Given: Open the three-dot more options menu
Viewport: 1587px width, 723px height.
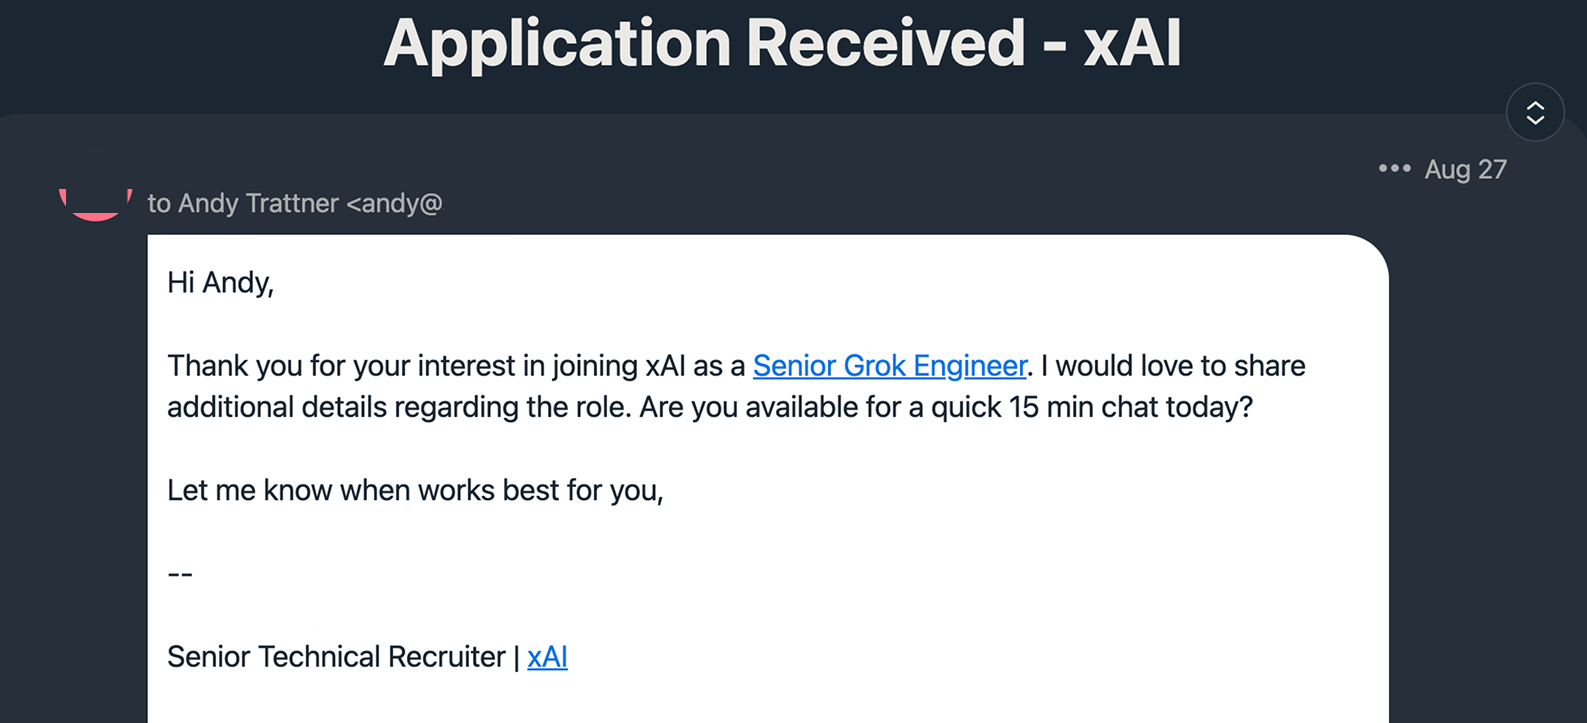Looking at the screenshot, I should (x=1394, y=168).
